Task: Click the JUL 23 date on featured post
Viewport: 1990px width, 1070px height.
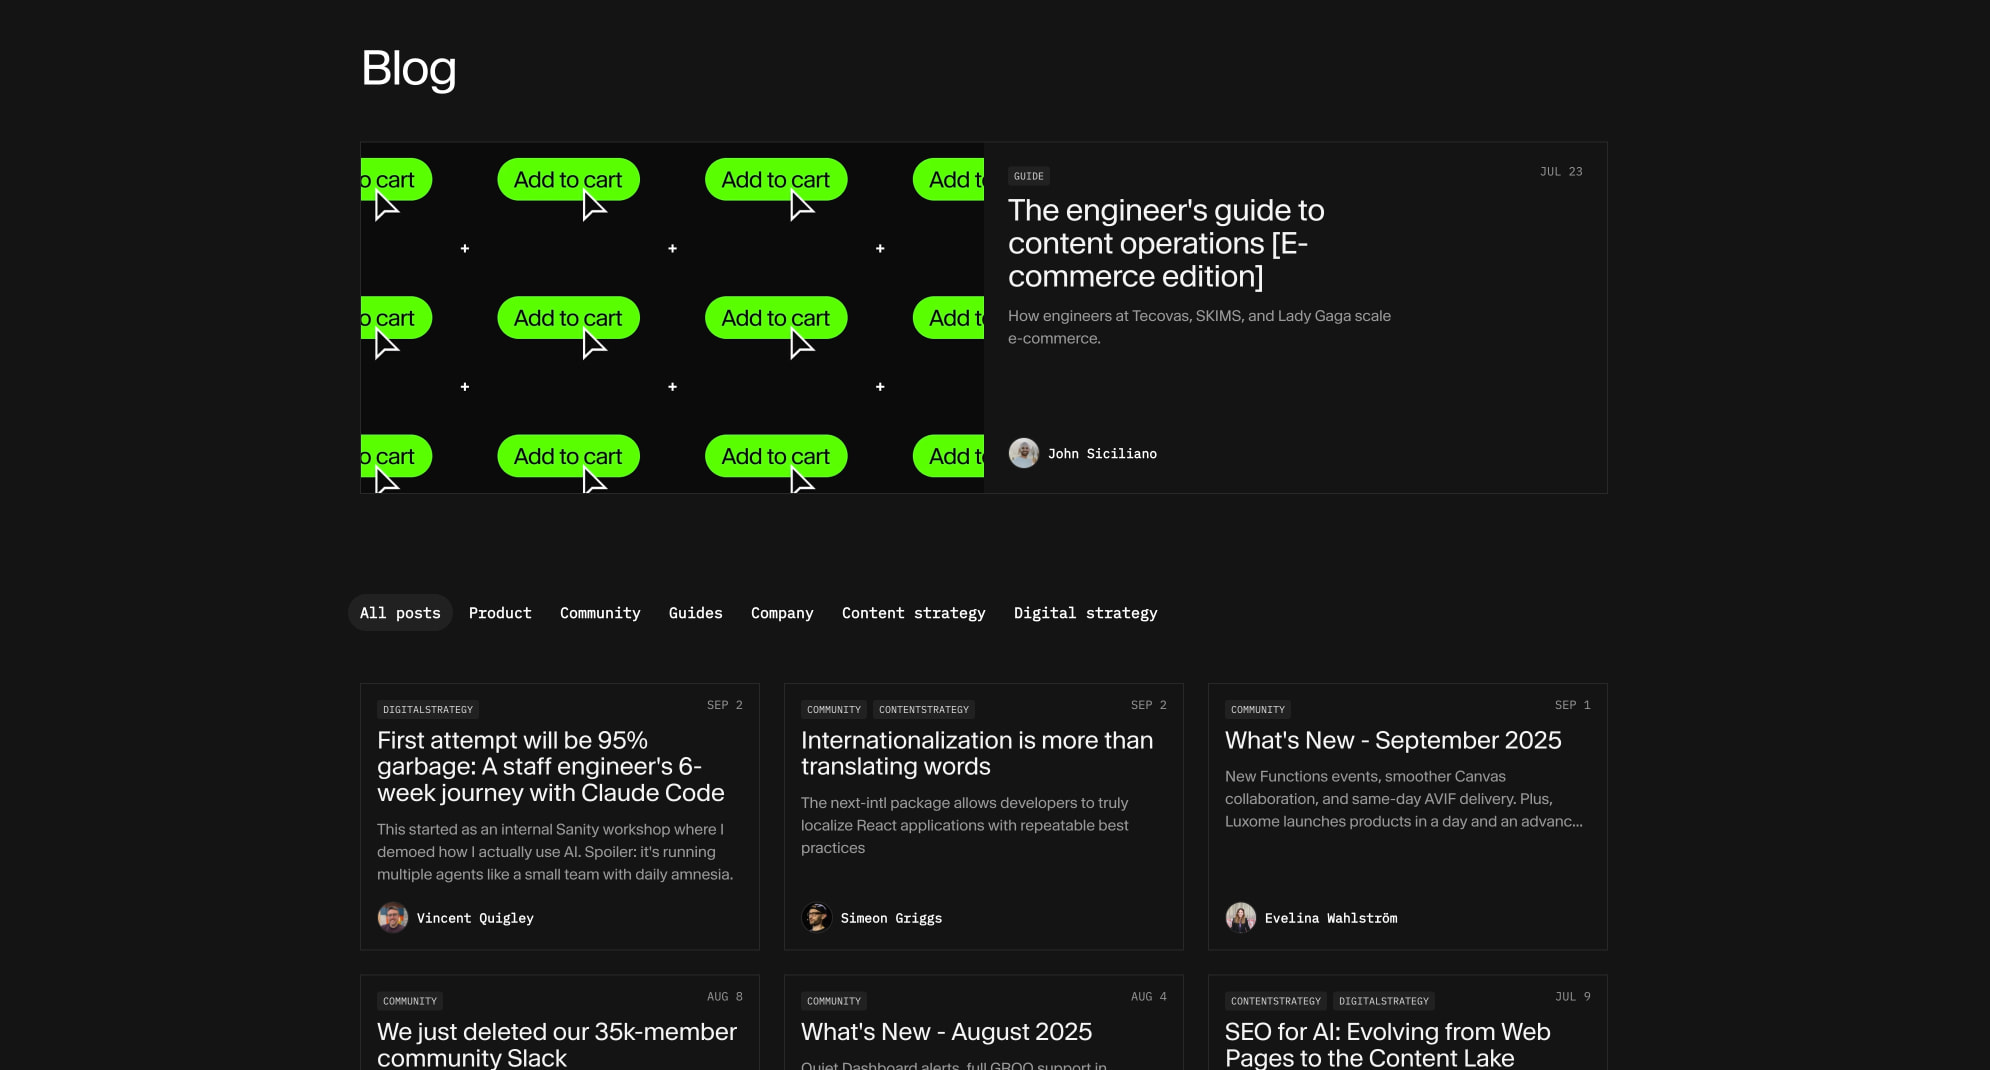Action: [1561, 172]
